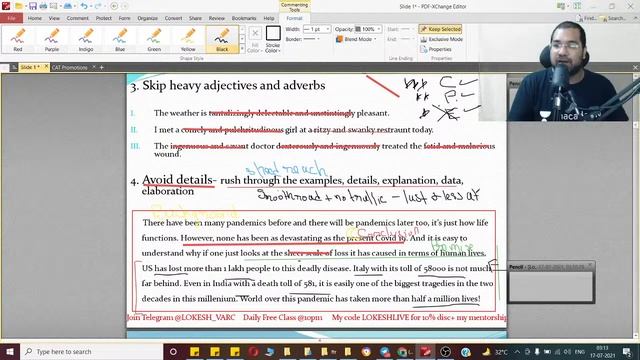Open the notification center icon

click(627, 351)
